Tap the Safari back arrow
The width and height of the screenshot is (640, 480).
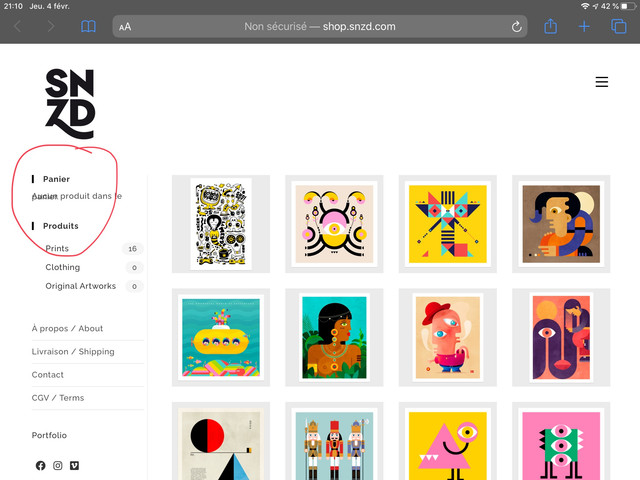coord(18,27)
